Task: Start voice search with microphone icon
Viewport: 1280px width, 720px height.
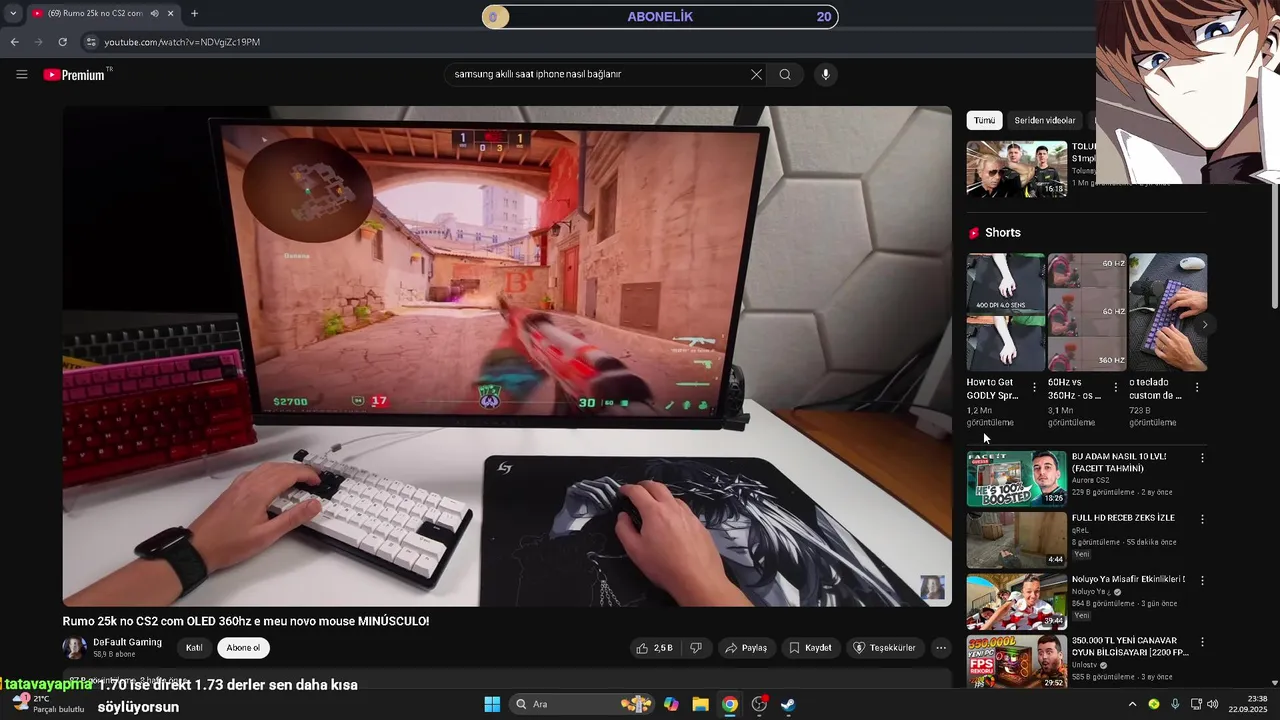Action: 825,74
